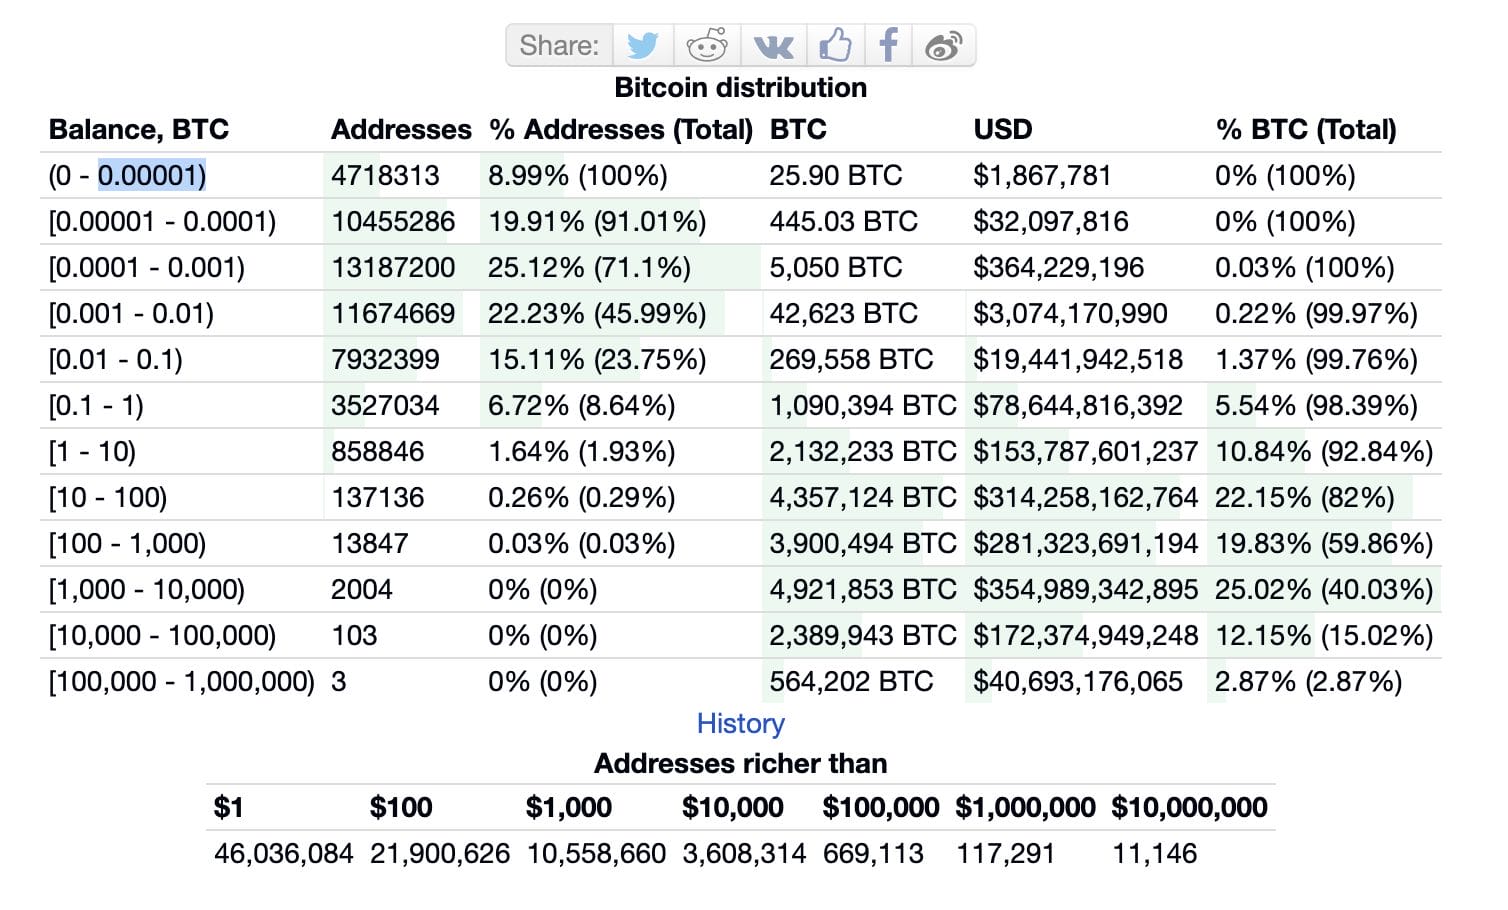Screen dimensions: 1508x910
Task: Click the Bitcoin distribution title
Action: [x=740, y=87]
